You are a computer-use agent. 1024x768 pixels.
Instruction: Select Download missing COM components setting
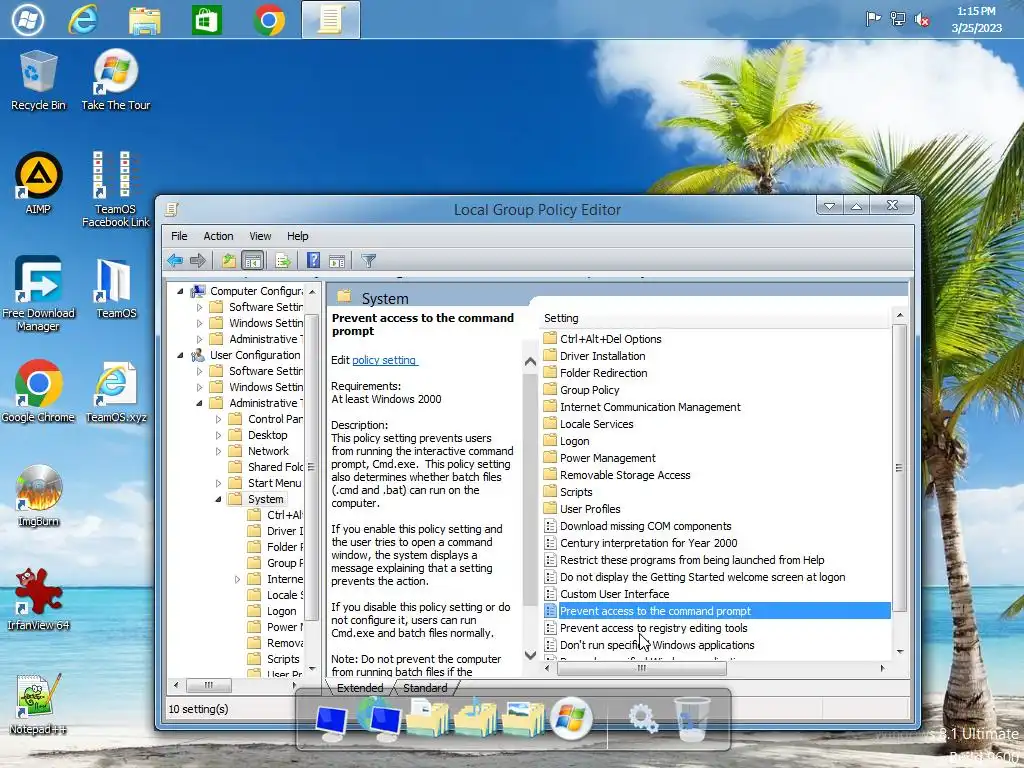645,526
